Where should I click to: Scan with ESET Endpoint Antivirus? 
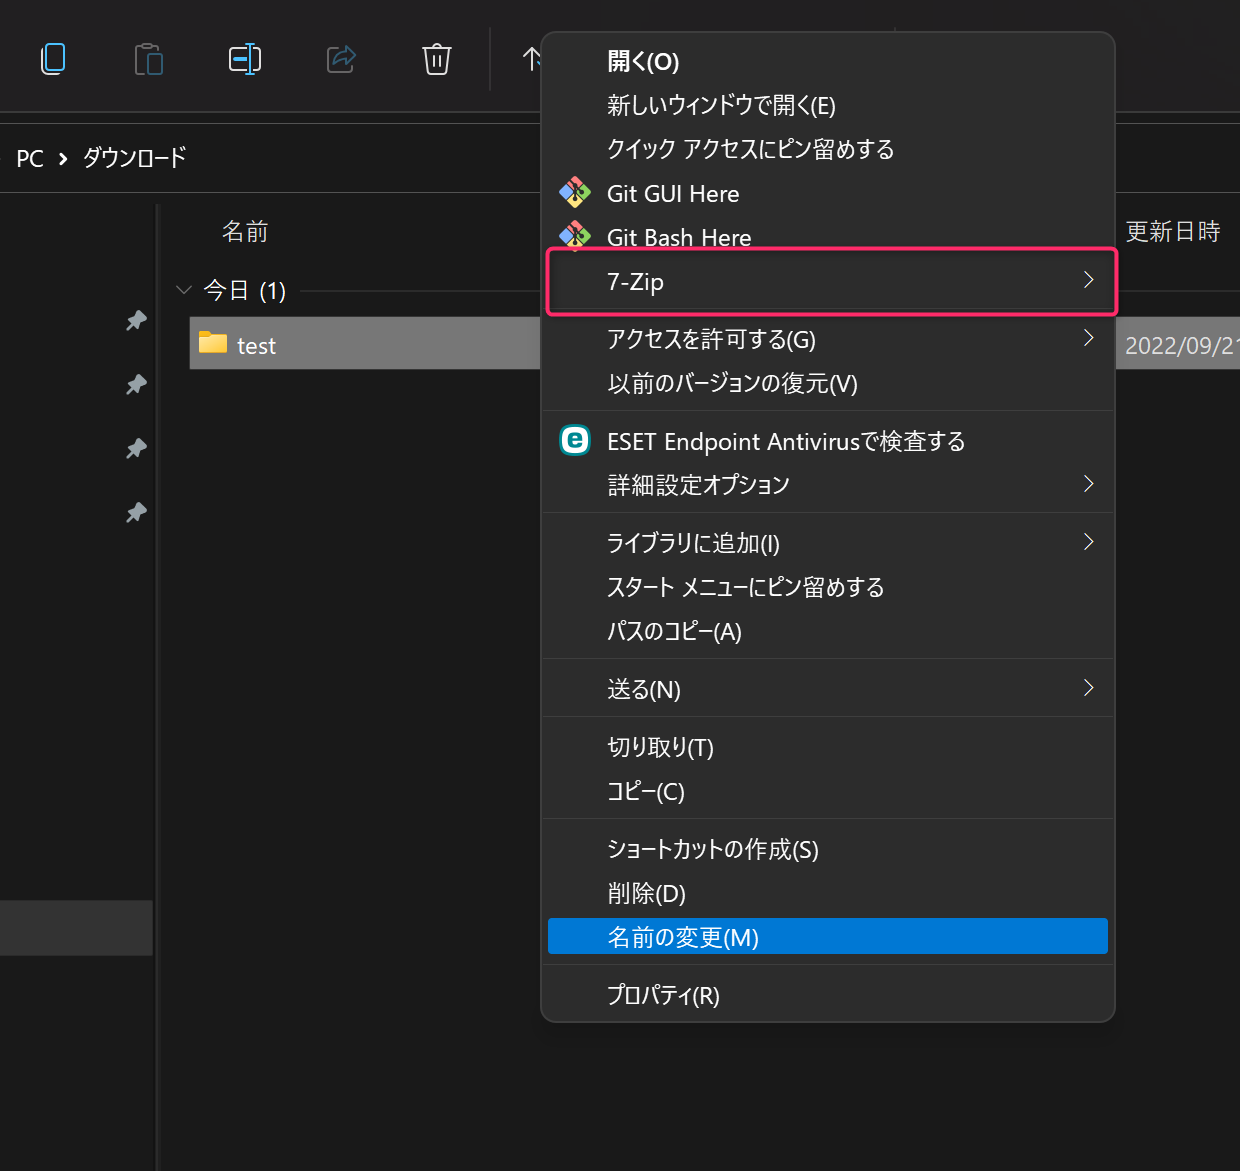click(786, 441)
